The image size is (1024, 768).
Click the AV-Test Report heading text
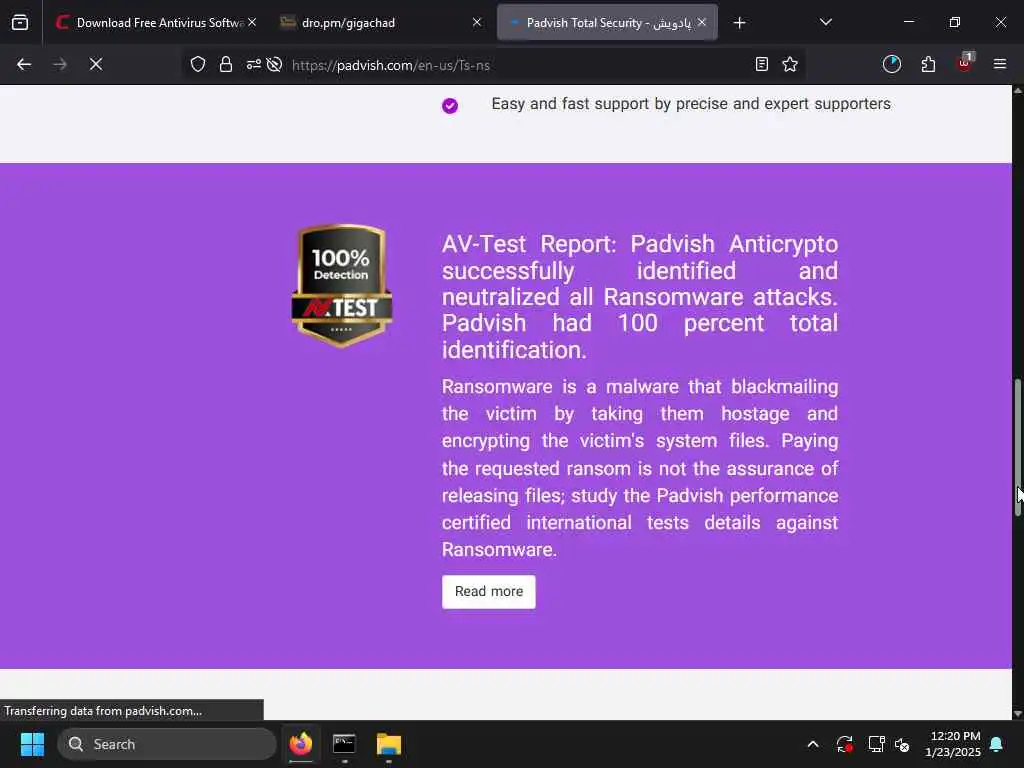pos(639,297)
